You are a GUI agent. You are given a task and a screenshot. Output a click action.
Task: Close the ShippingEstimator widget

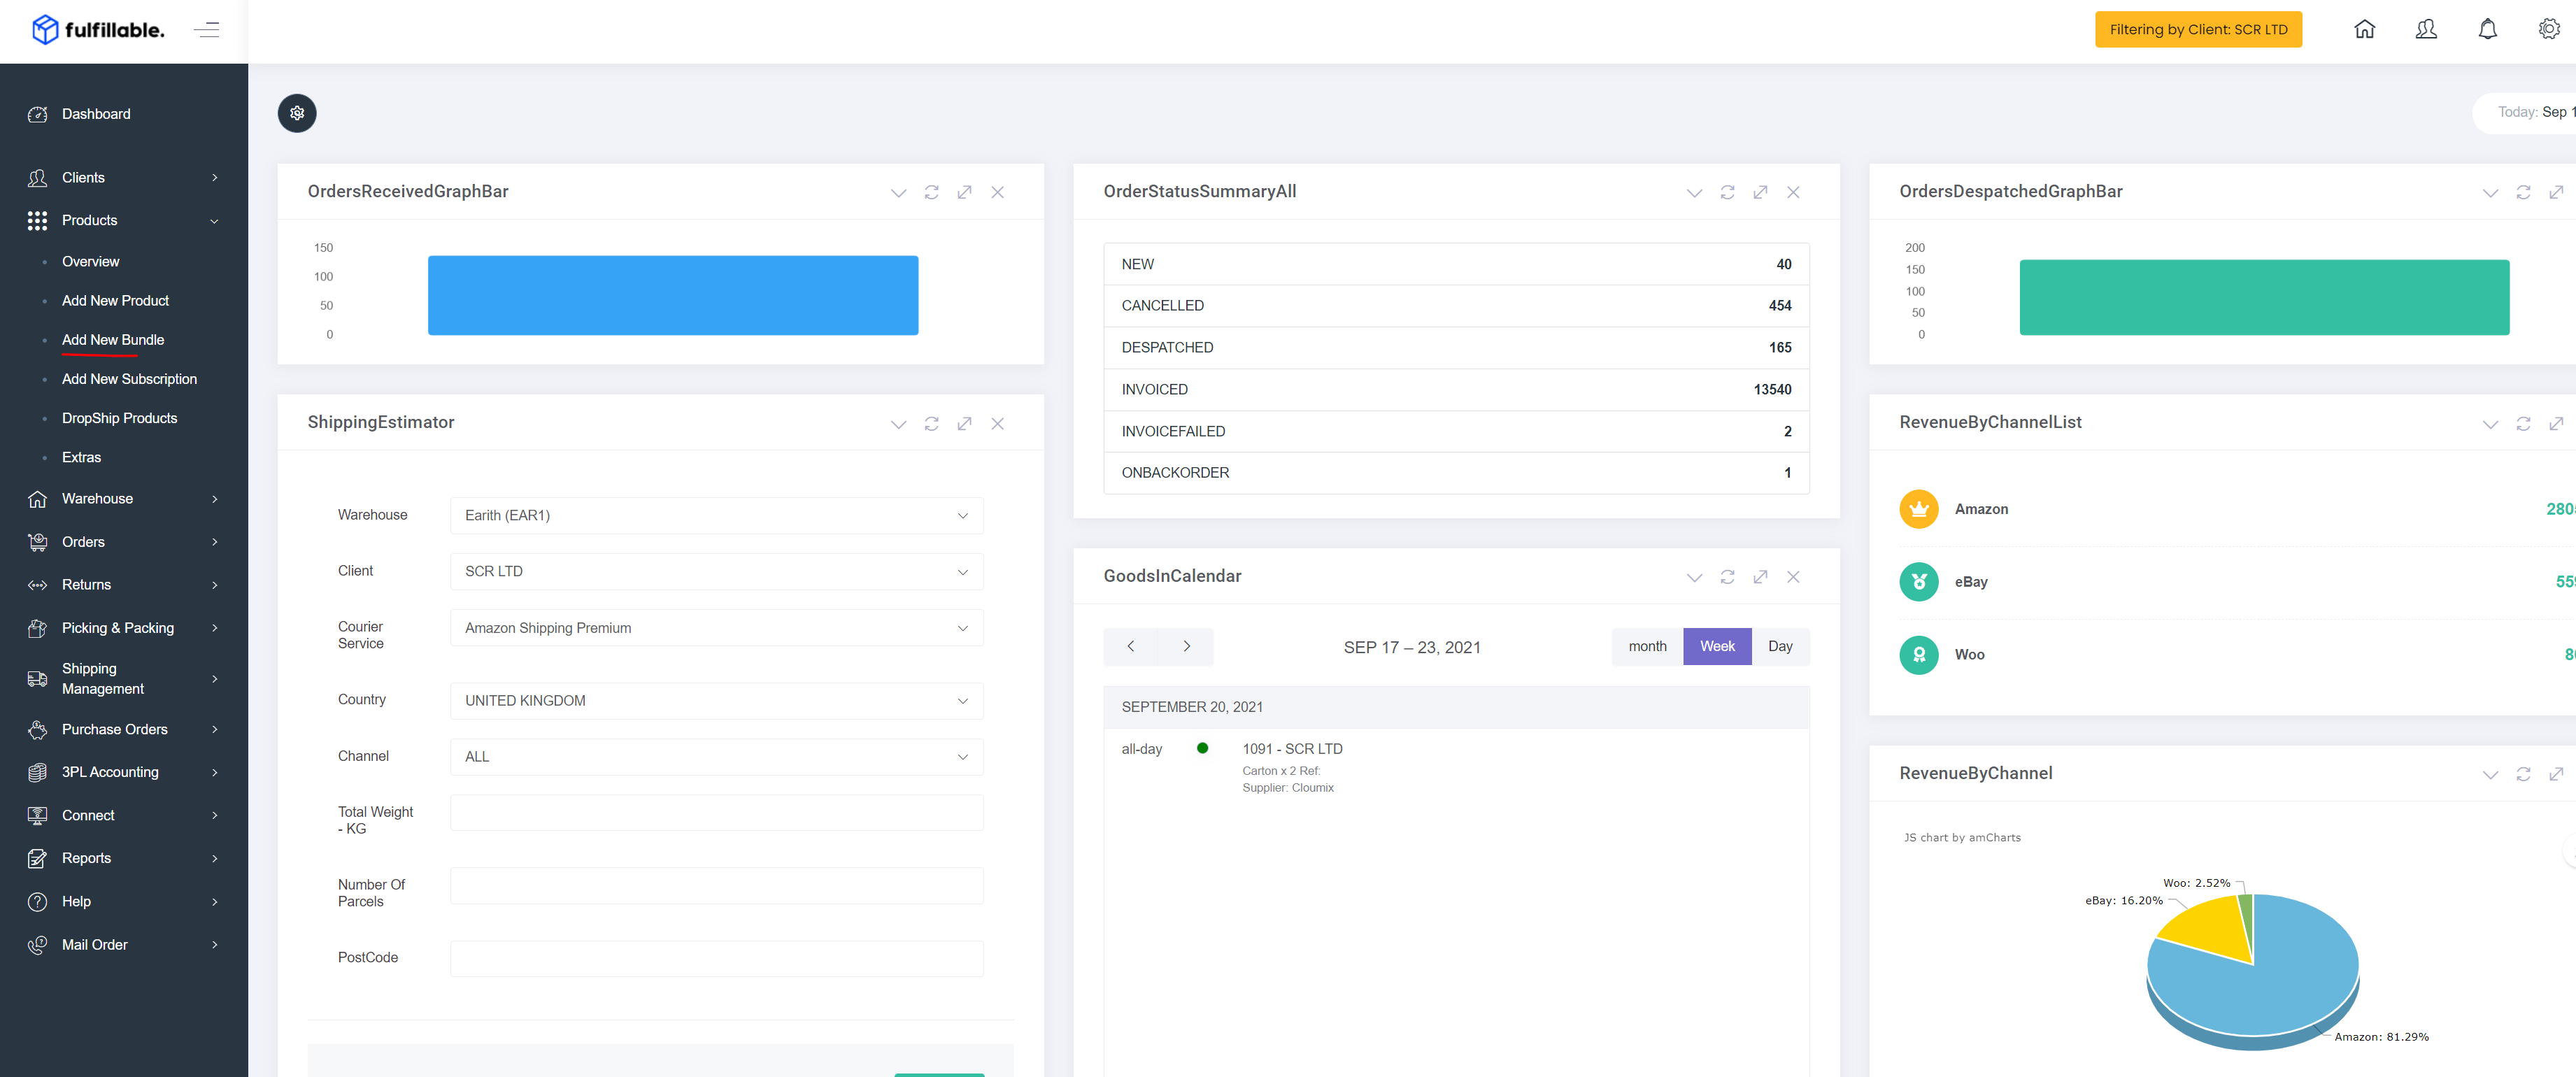[997, 424]
